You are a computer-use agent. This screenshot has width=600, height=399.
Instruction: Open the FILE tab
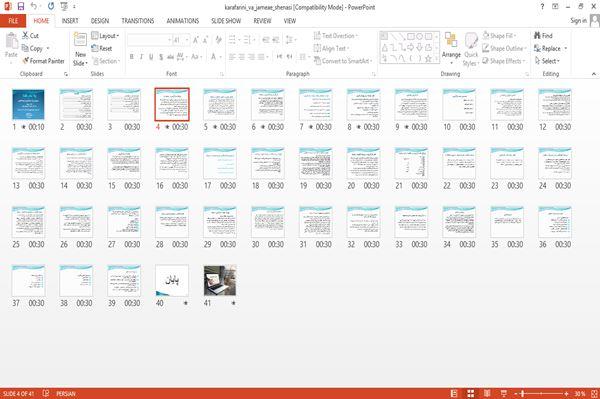coord(13,21)
